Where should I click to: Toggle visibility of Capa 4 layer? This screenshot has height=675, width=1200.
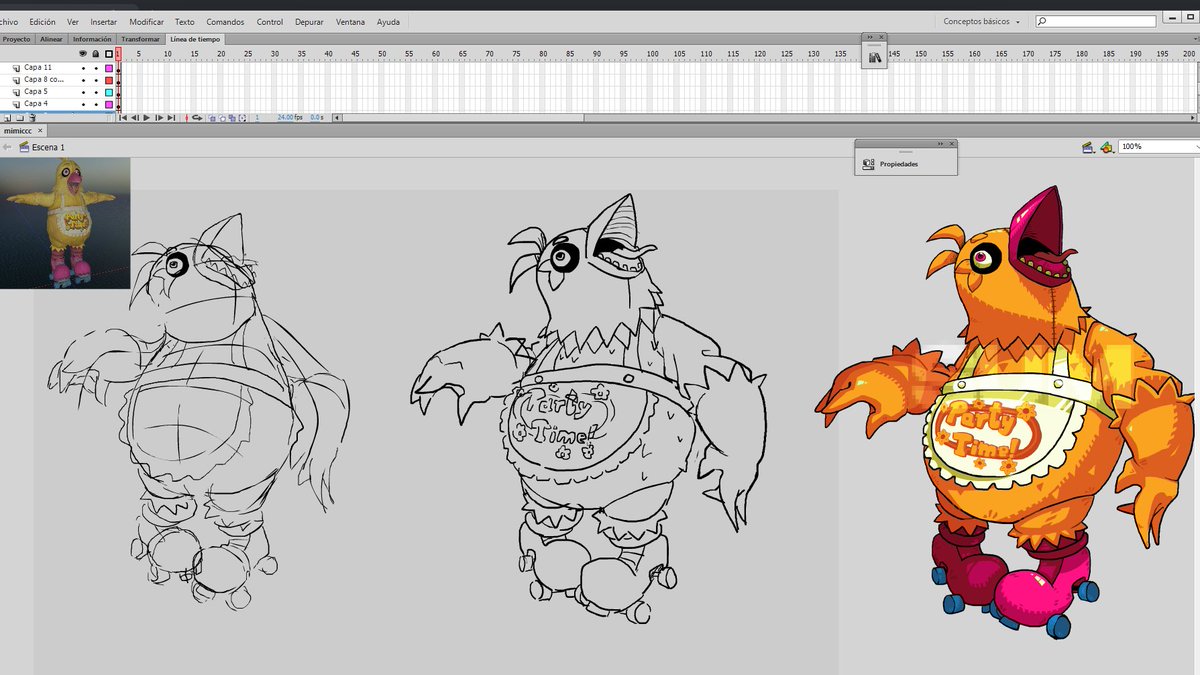pyautogui.click(x=83, y=104)
